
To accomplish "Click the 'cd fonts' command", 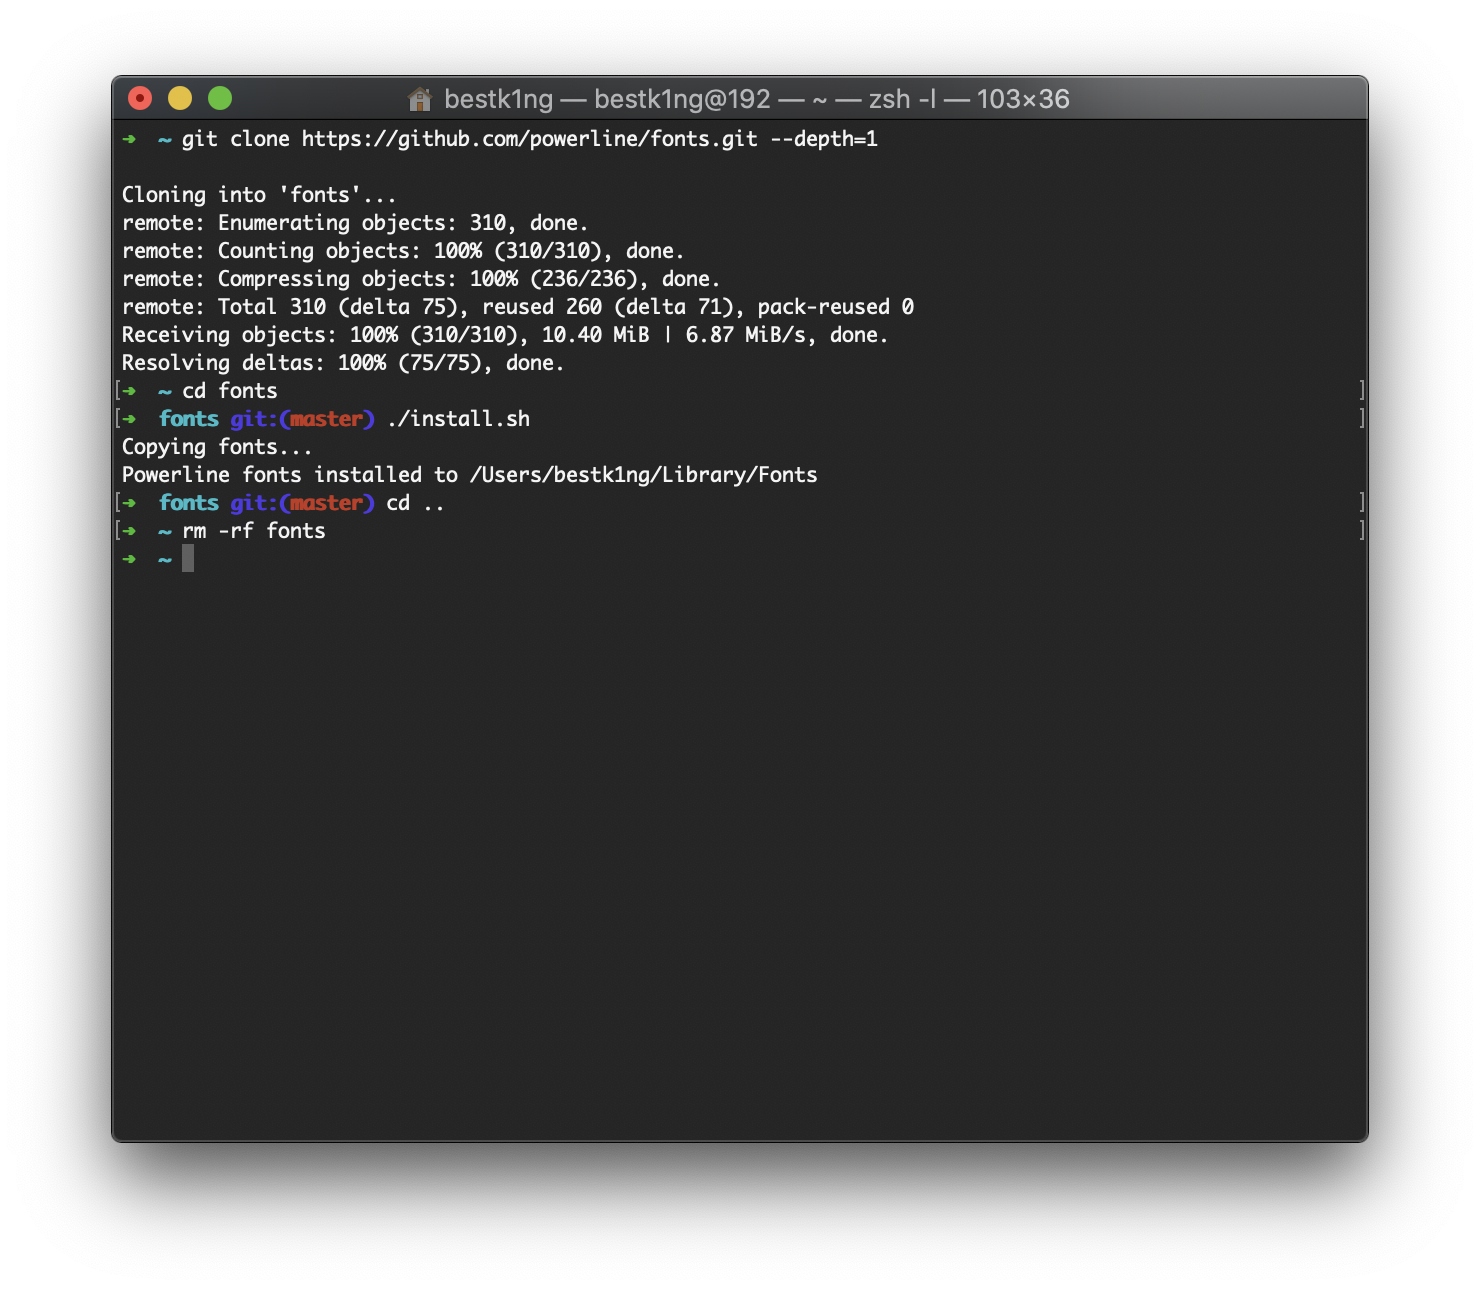I will click(x=230, y=391).
